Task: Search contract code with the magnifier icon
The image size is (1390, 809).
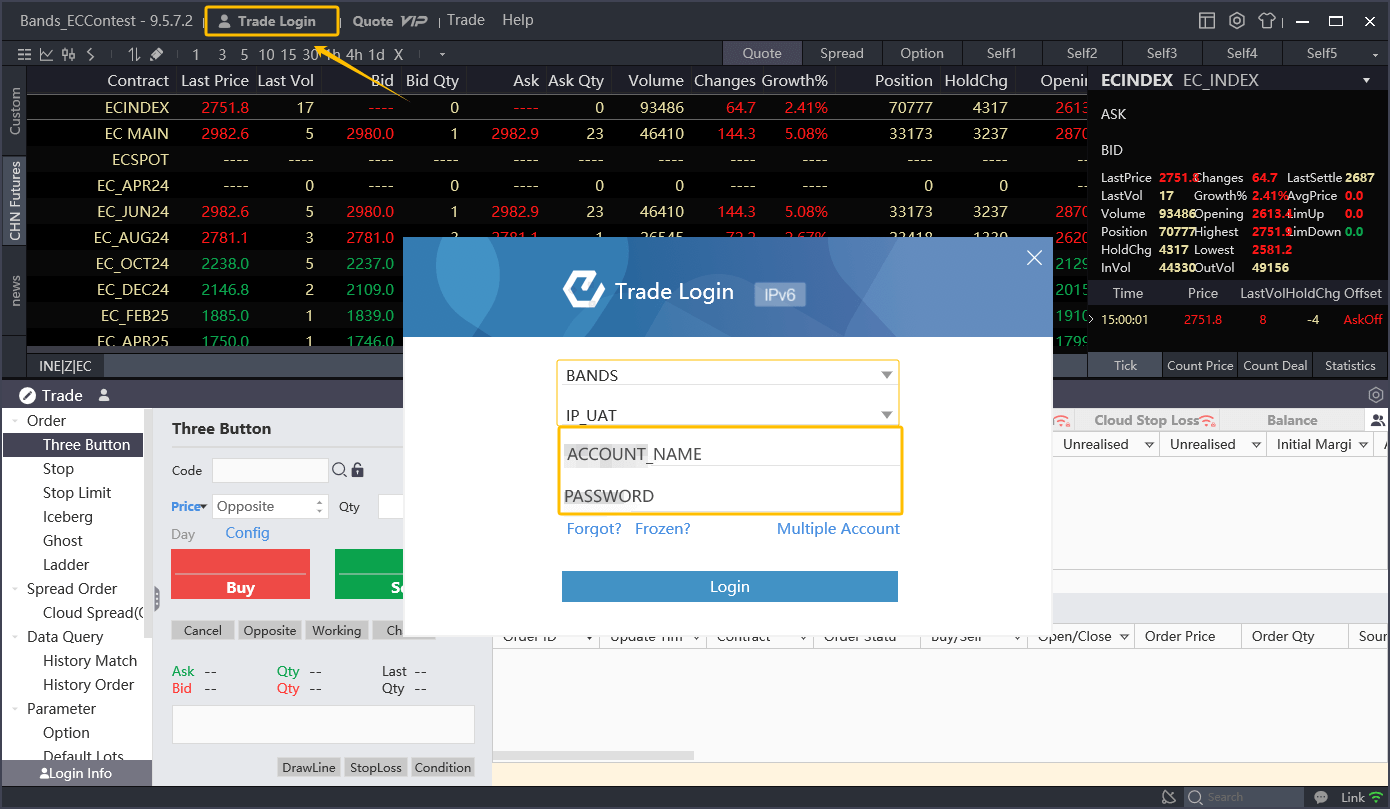Action: pos(339,470)
